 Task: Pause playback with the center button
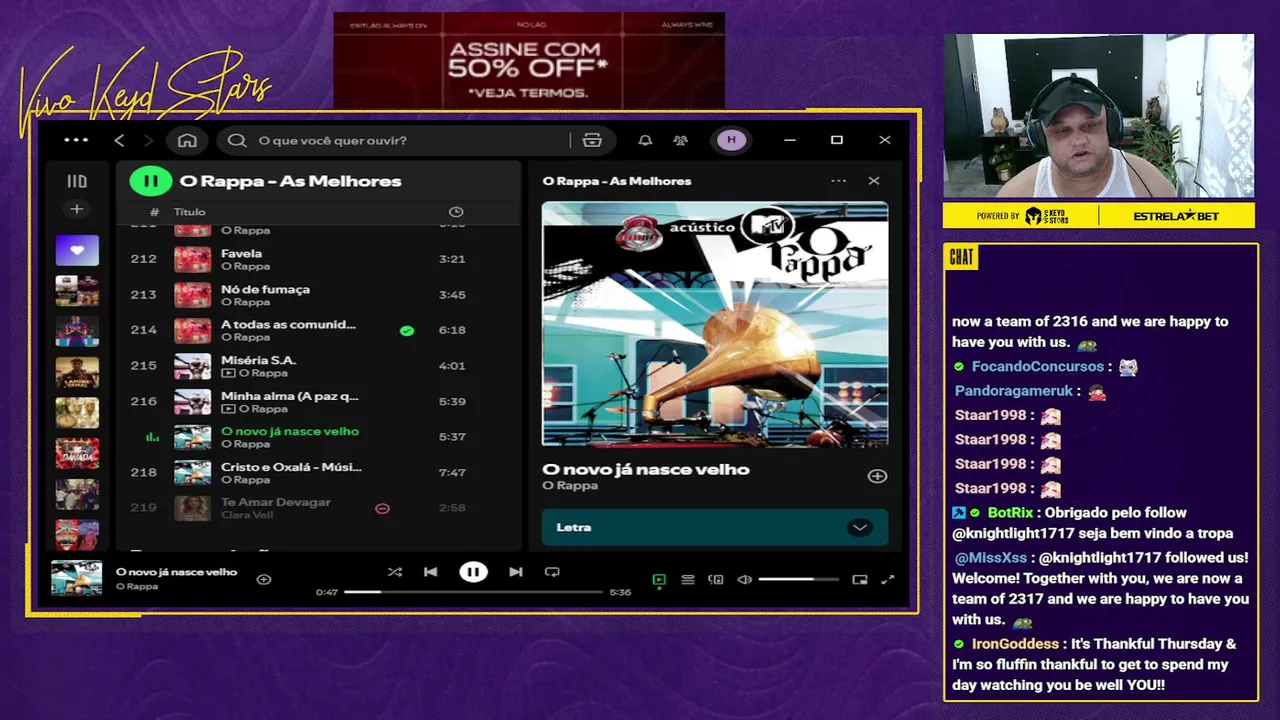pyautogui.click(x=473, y=572)
